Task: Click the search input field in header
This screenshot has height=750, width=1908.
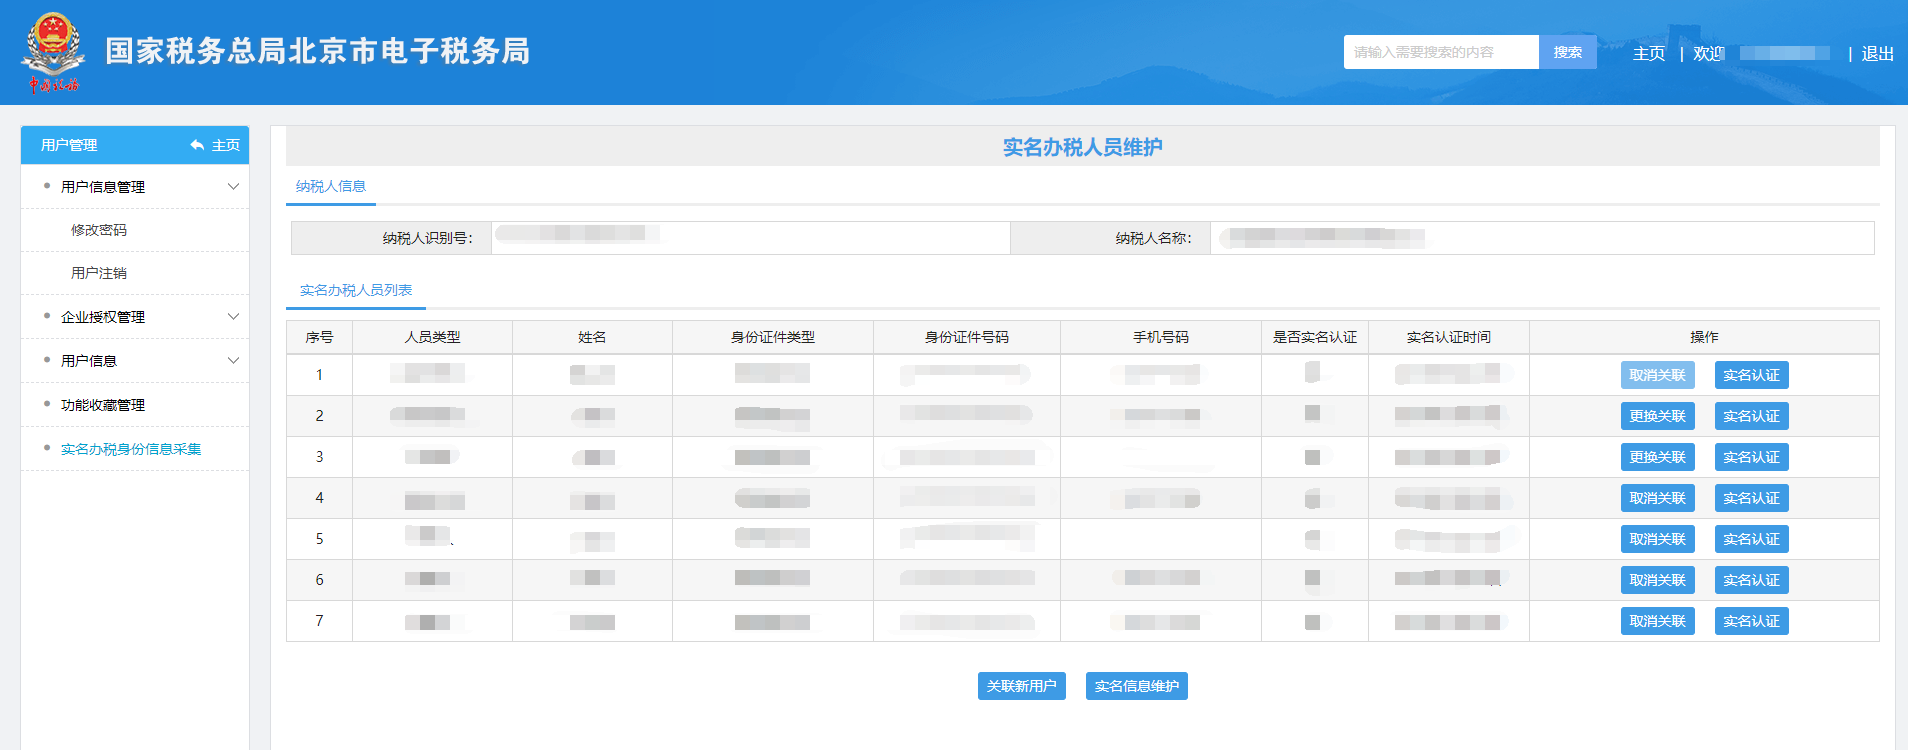Action: (1441, 52)
